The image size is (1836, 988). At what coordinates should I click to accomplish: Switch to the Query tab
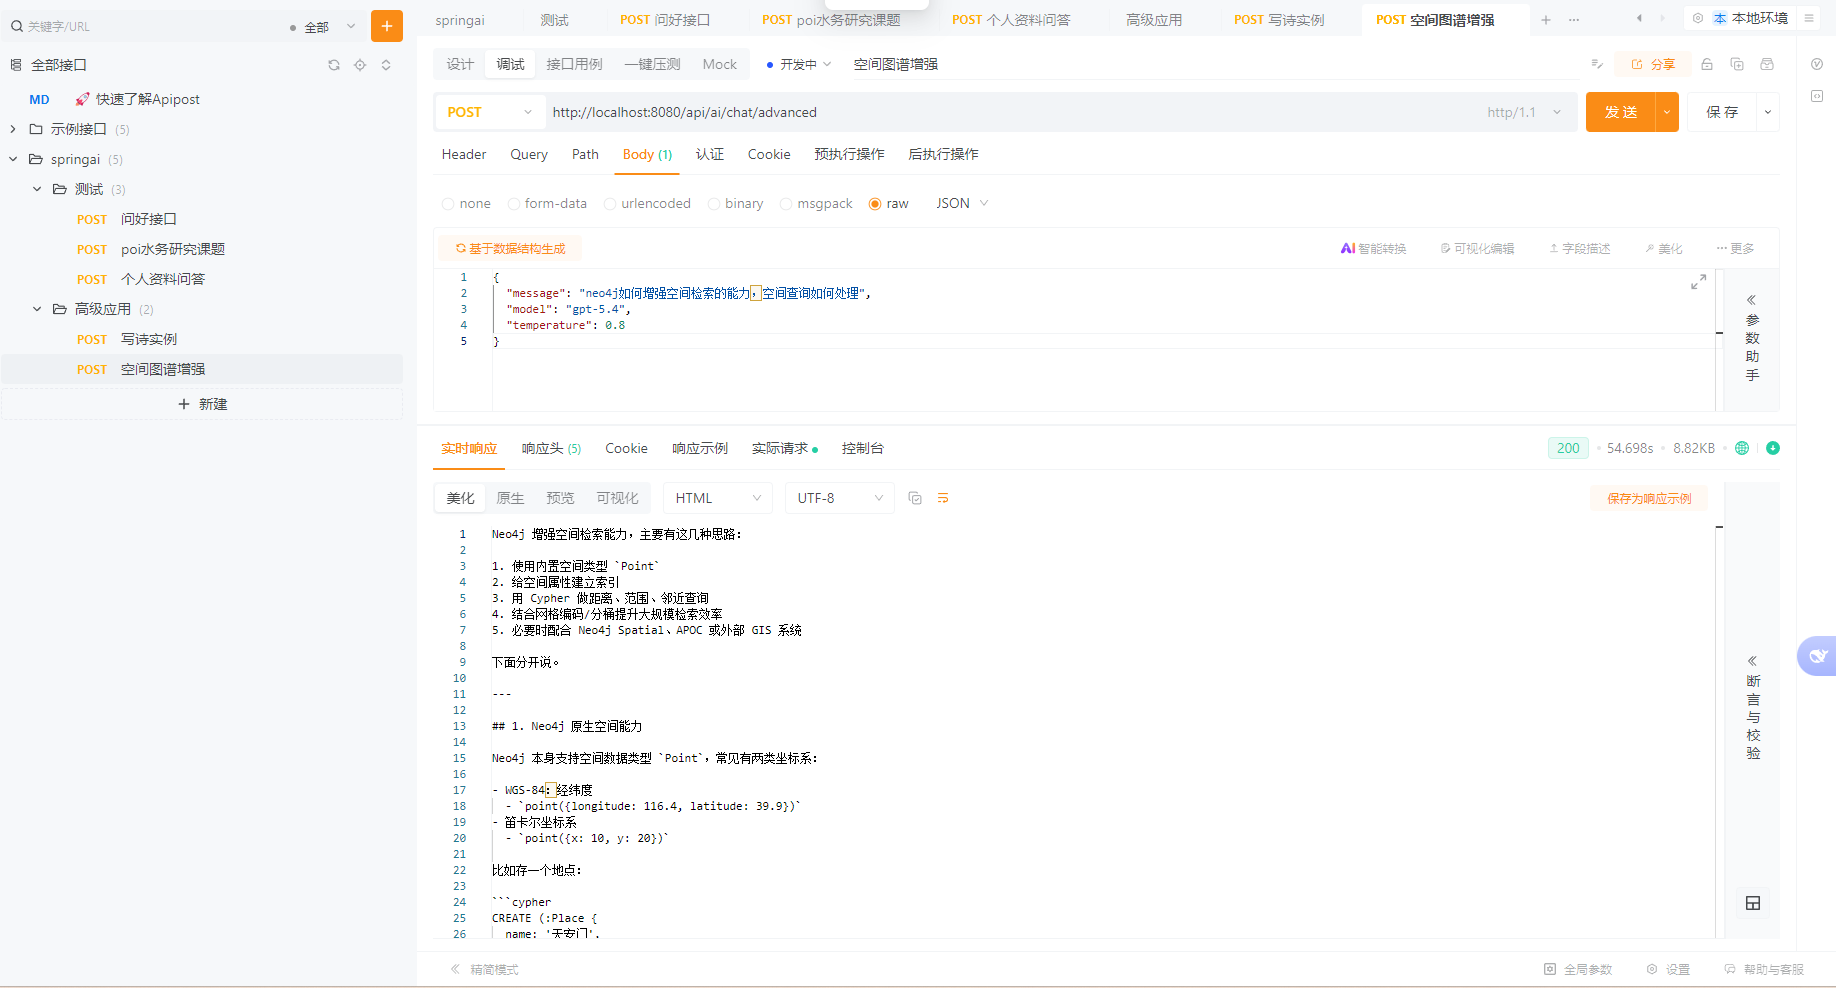[x=529, y=154]
